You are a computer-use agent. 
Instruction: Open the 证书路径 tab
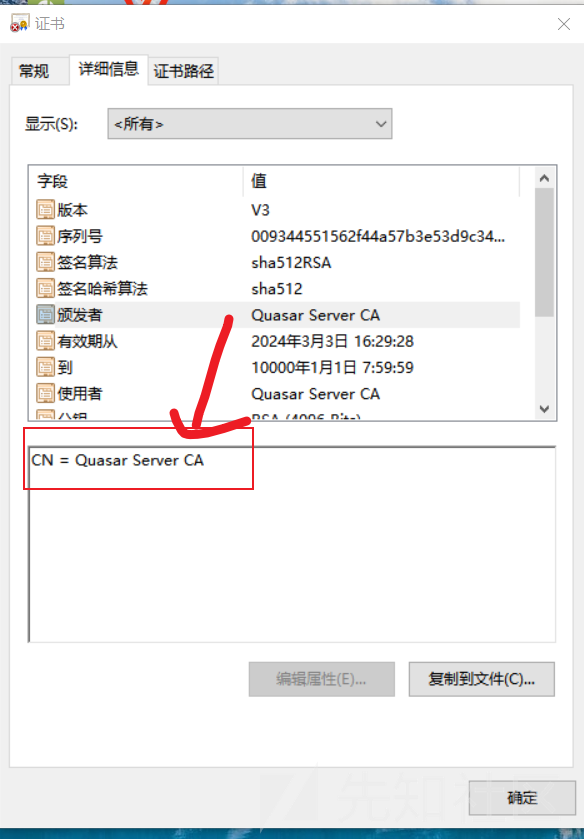184,71
